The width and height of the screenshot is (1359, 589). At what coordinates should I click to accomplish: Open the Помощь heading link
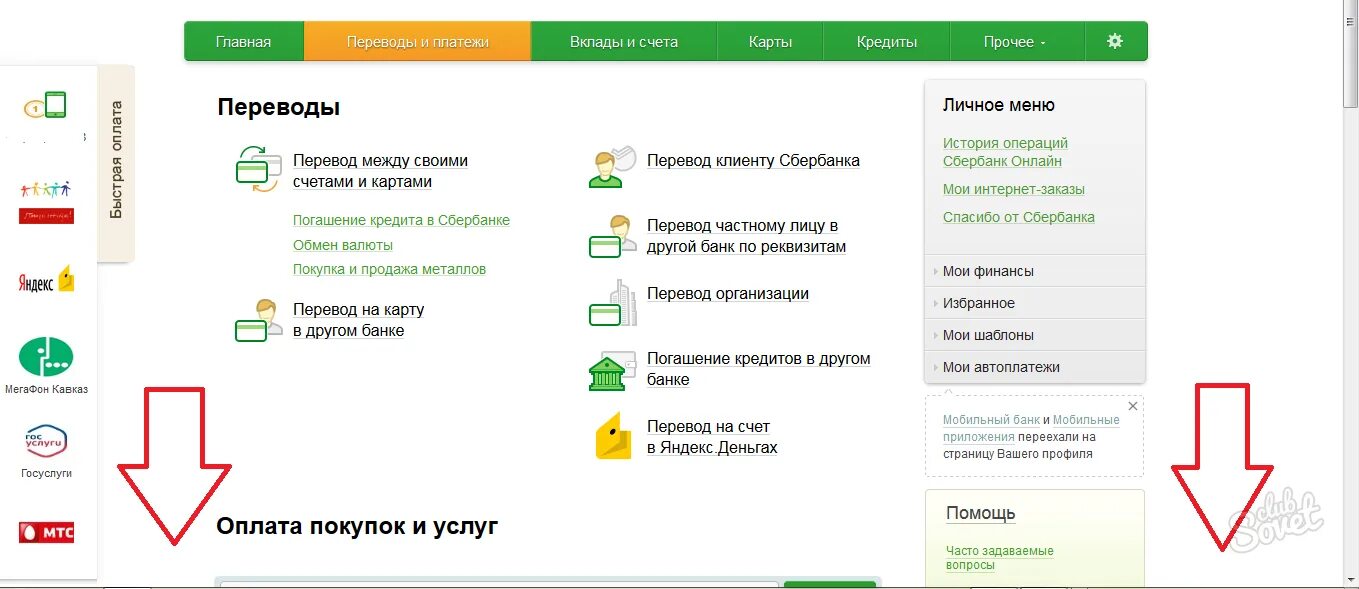point(981,513)
